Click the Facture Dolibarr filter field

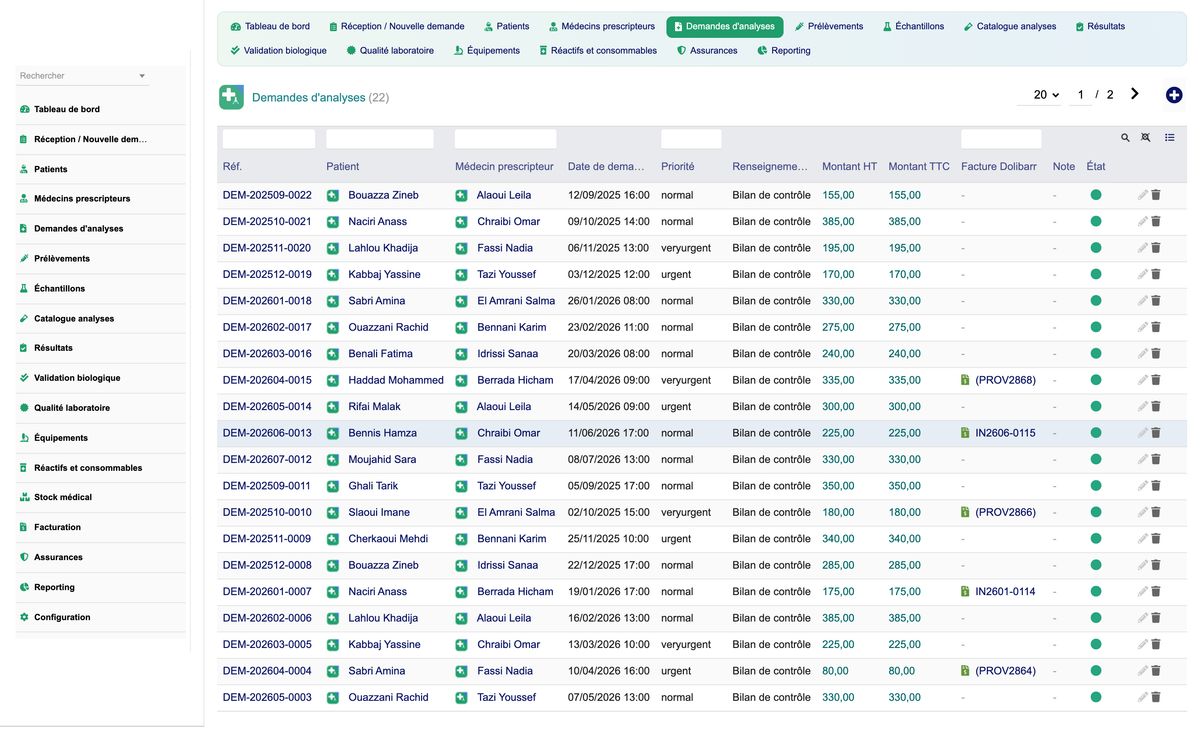coord(1001,139)
